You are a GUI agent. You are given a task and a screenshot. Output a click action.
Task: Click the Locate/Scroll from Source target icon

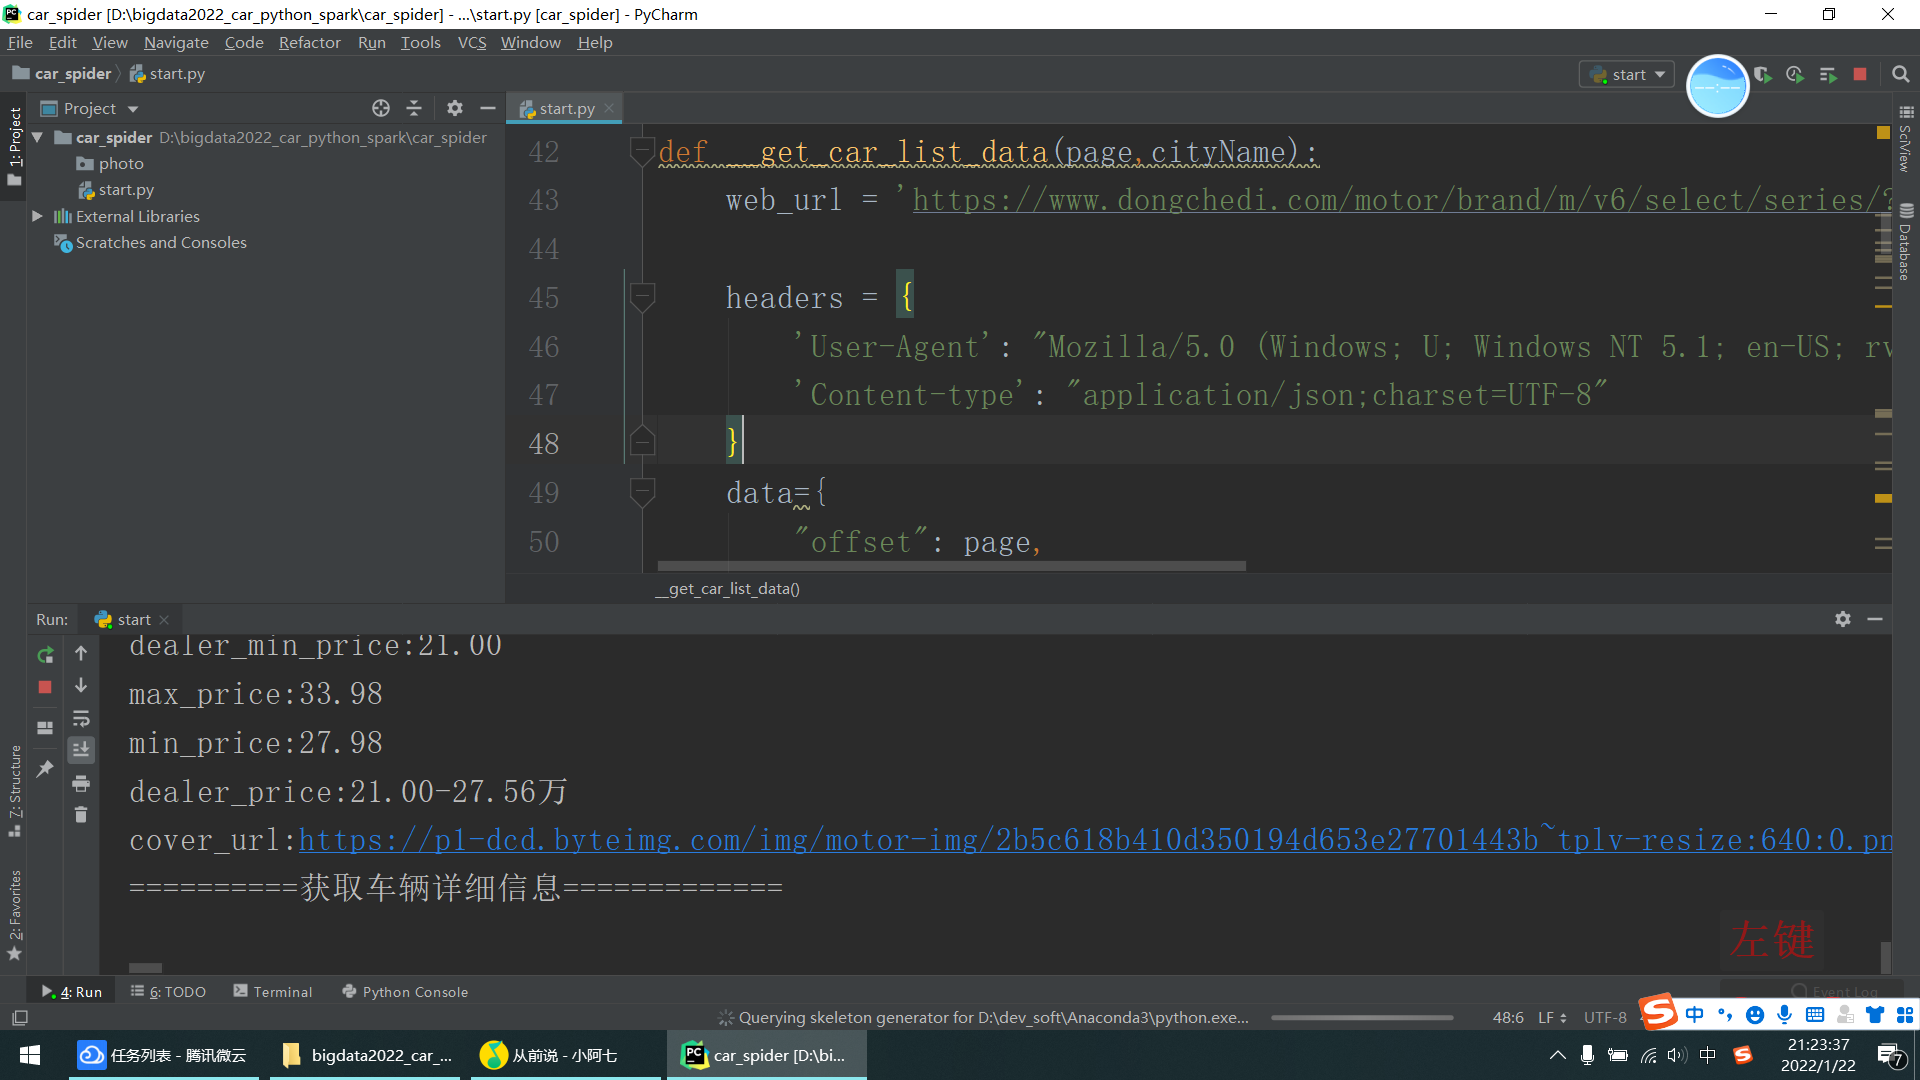tap(380, 108)
